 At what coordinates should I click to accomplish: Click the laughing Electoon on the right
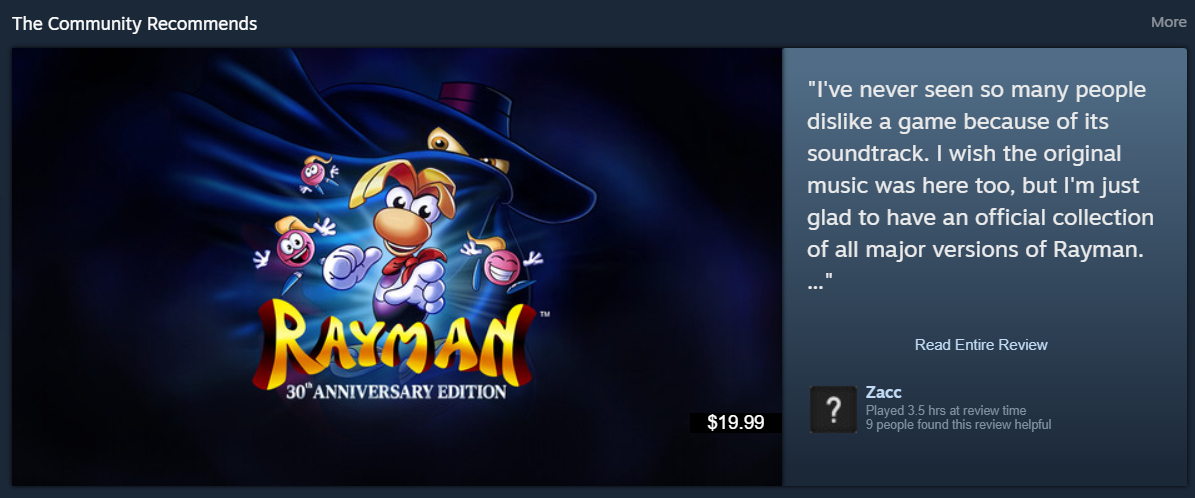502,265
